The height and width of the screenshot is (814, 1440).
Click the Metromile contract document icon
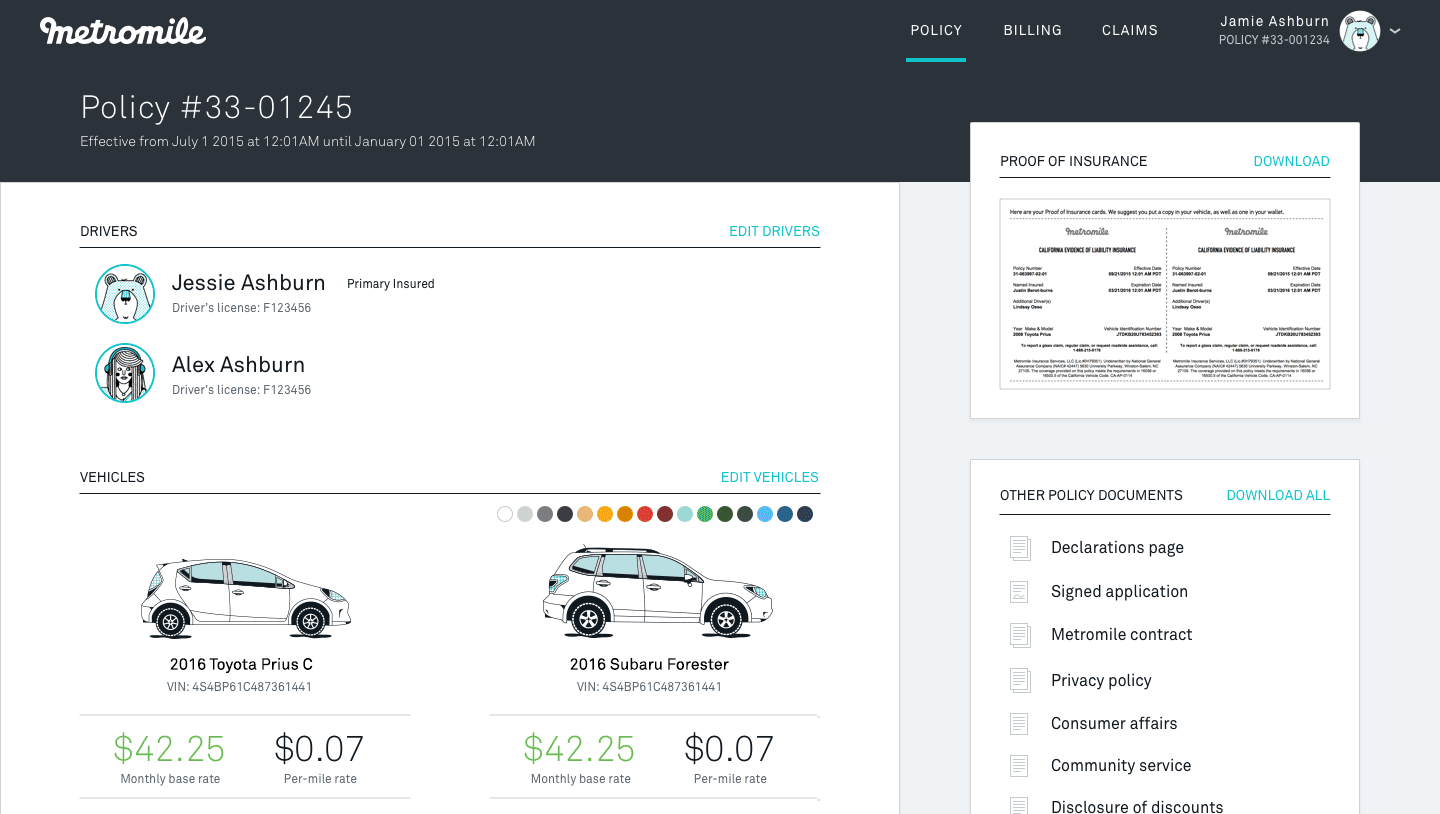[x=1019, y=635]
